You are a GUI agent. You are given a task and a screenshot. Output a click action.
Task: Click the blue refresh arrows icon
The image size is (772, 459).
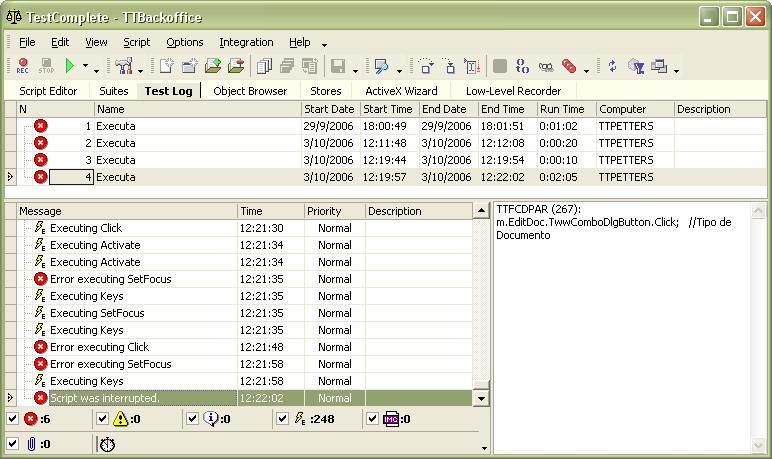pyautogui.click(x=612, y=66)
